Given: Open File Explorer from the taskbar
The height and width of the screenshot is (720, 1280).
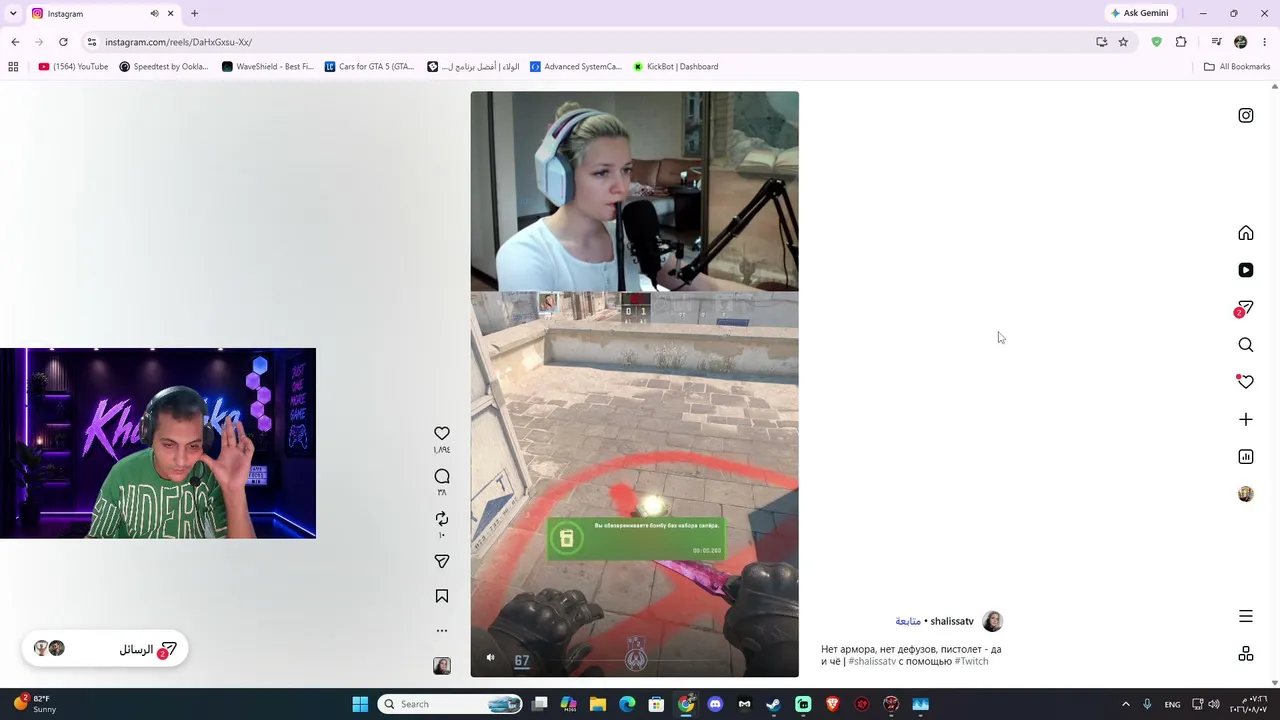Looking at the screenshot, I should pyautogui.click(x=598, y=704).
